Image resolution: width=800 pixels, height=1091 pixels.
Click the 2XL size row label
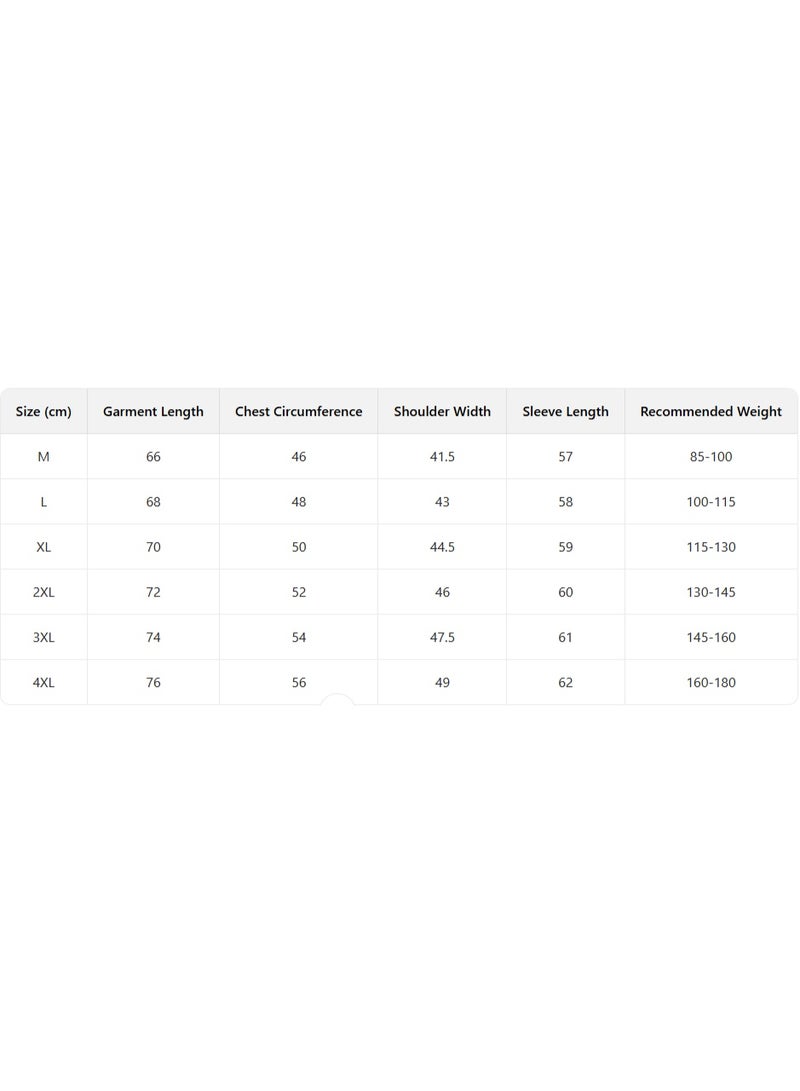[x=44, y=592]
